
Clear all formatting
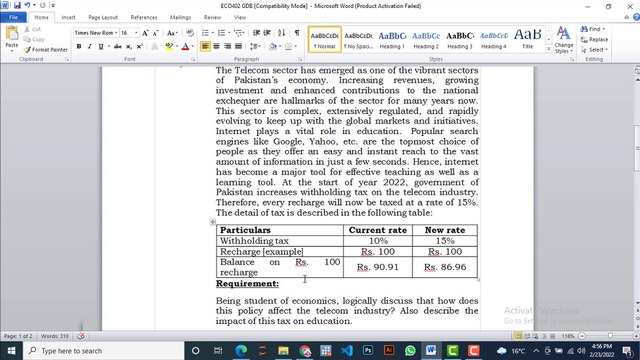tap(190, 33)
